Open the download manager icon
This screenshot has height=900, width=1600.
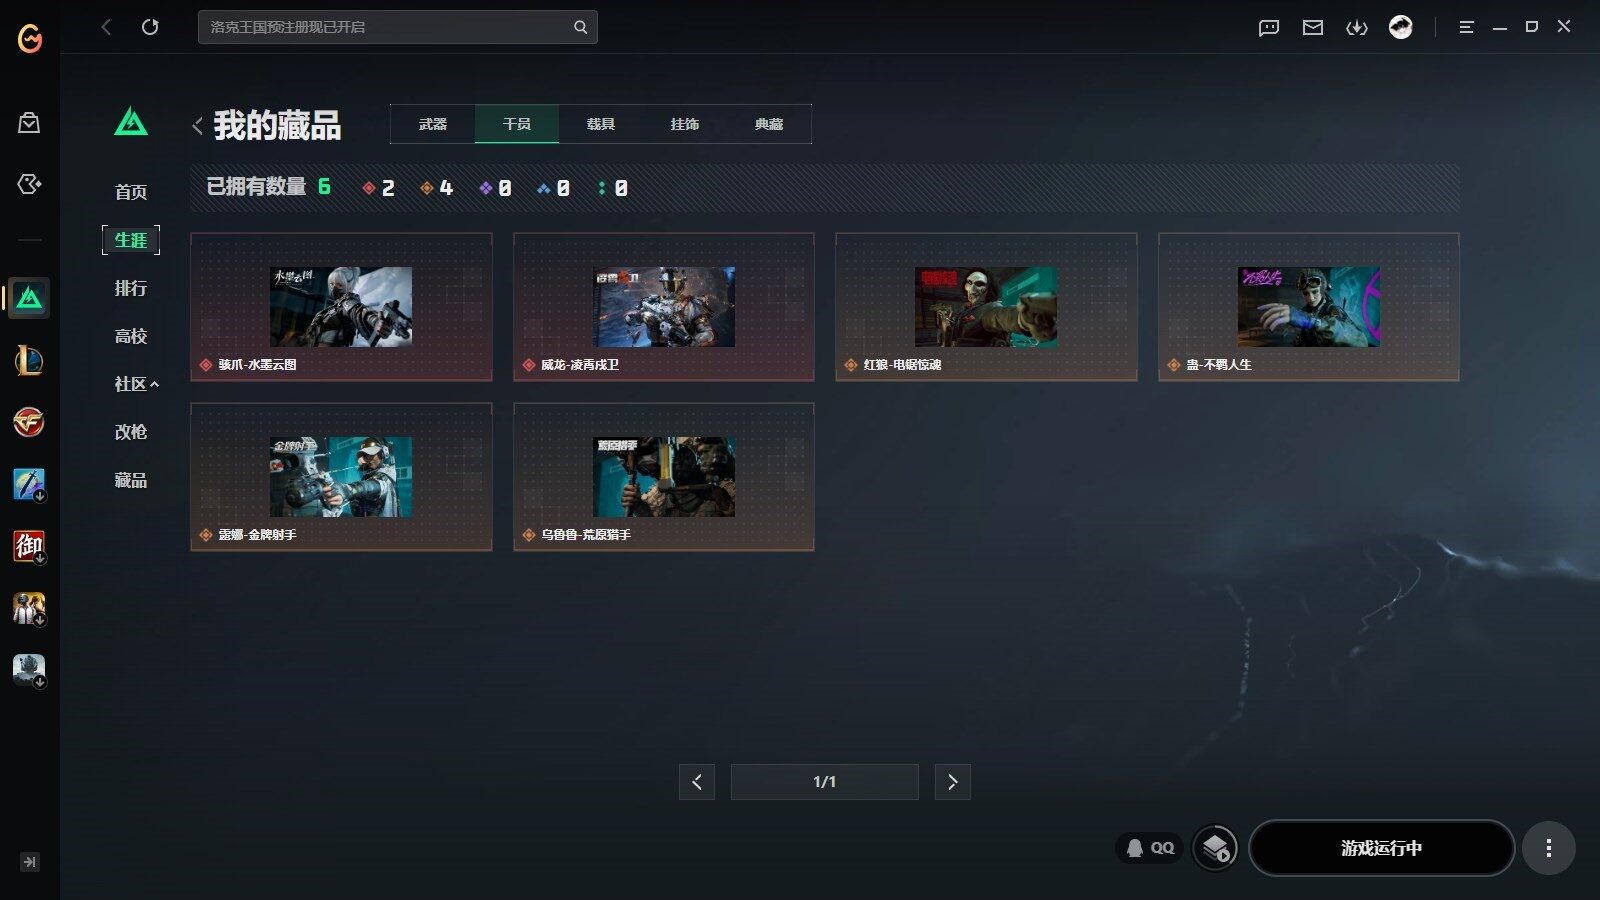click(x=1357, y=28)
